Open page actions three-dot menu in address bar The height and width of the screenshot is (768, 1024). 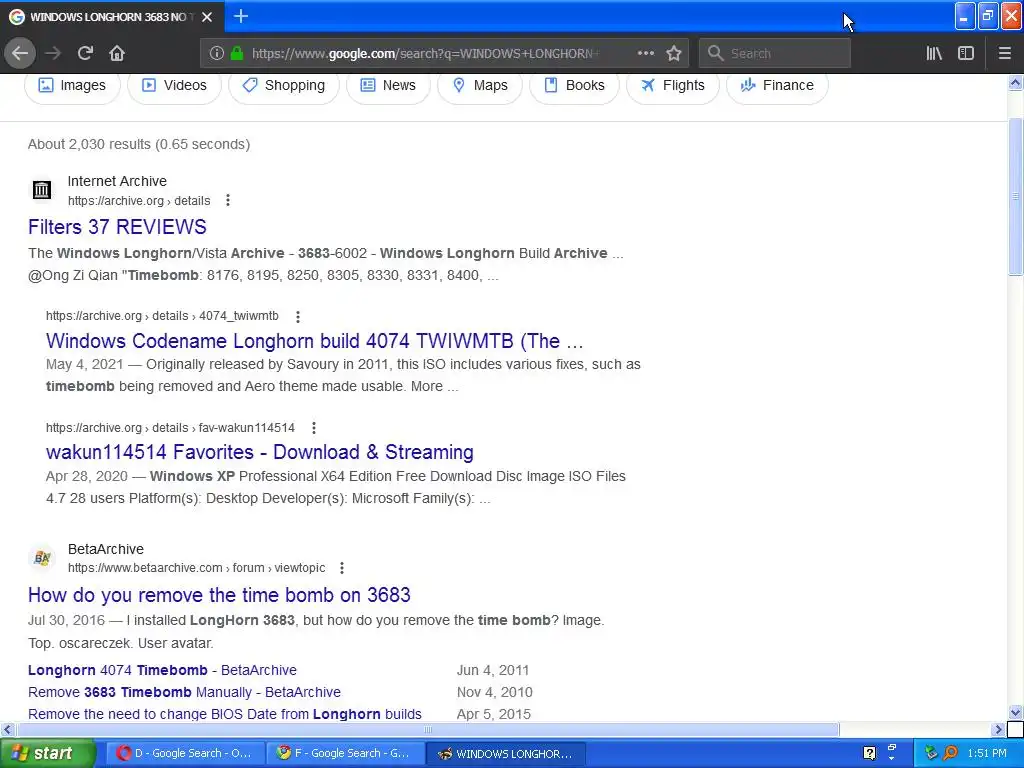[x=645, y=53]
